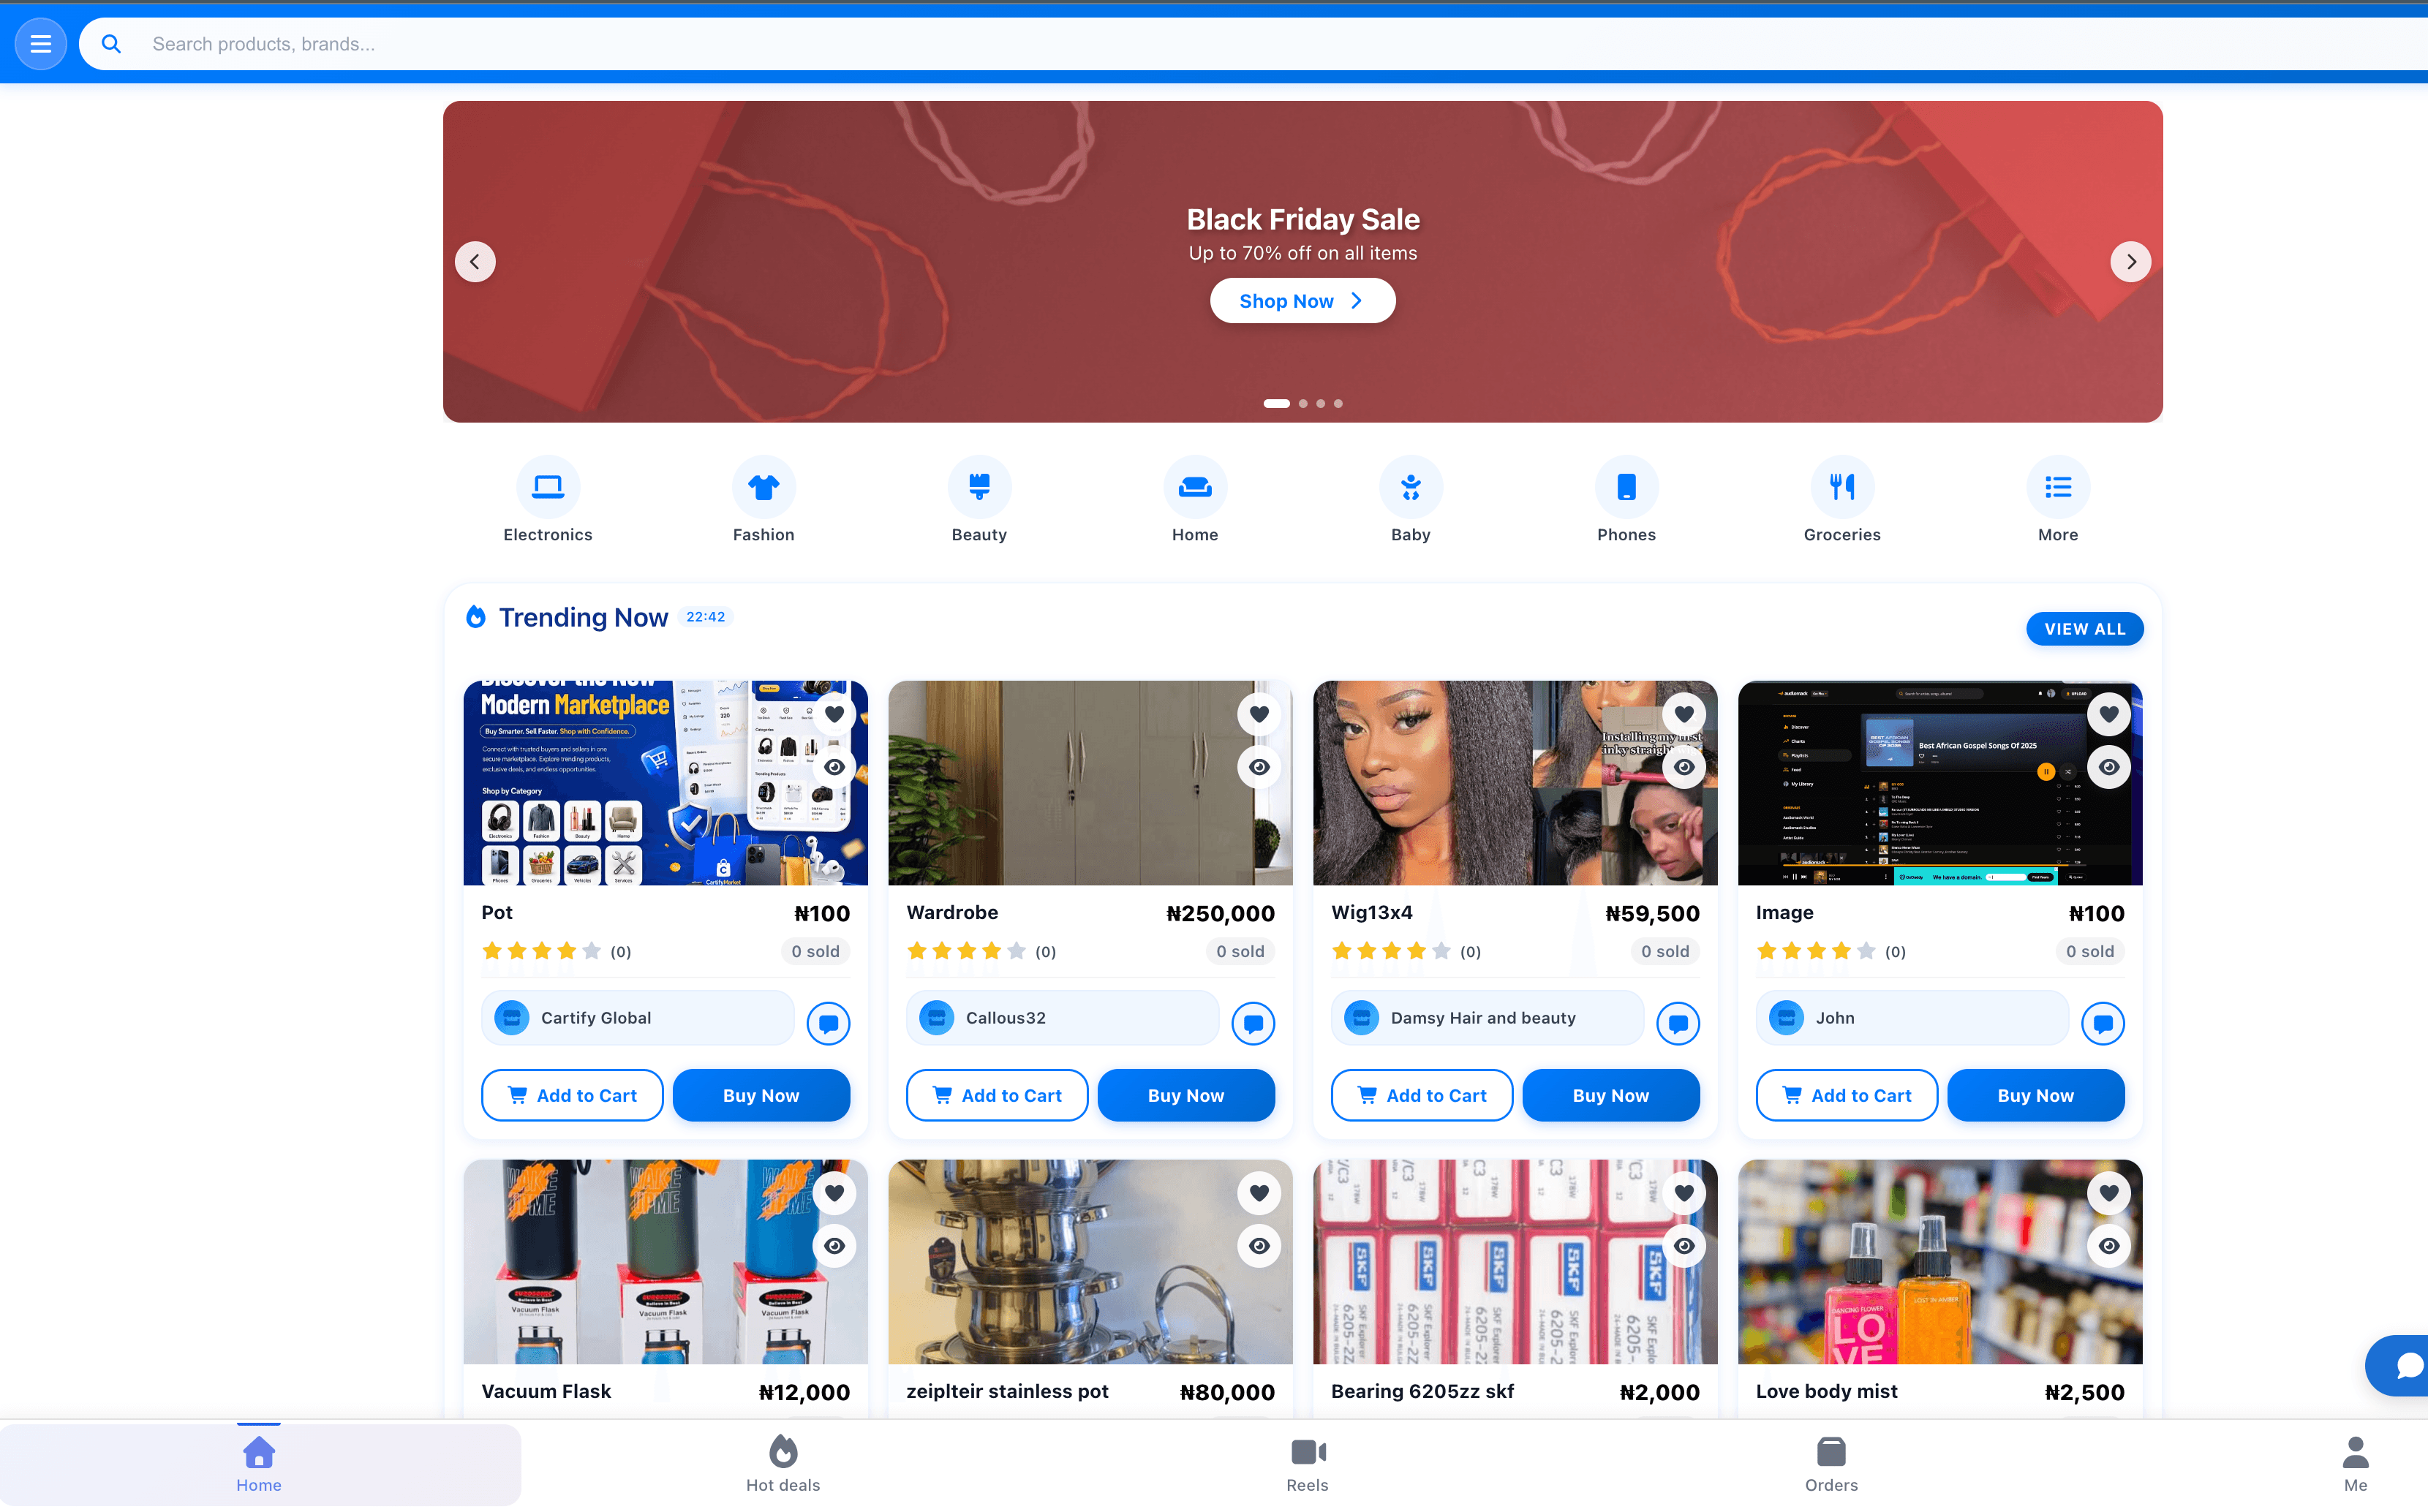Screen dimensions: 2428x1512
Task: Select the second carousel dot
Action: [x=1303, y=404]
